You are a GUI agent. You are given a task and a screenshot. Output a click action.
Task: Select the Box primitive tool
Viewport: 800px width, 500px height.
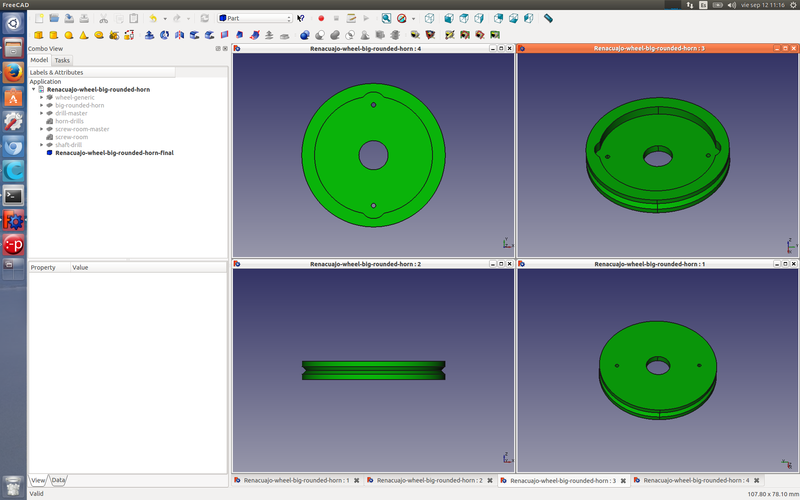click(39, 35)
